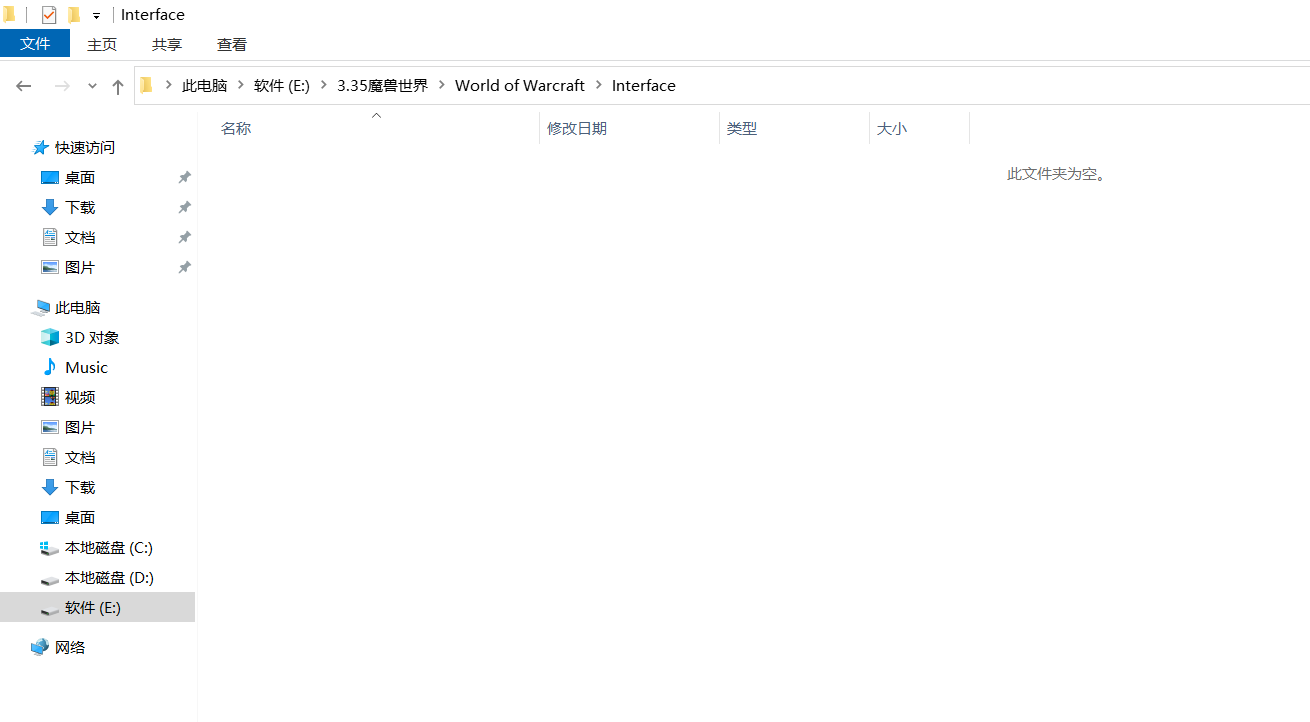Unpin 桌面 from Quick Access

tap(184, 177)
